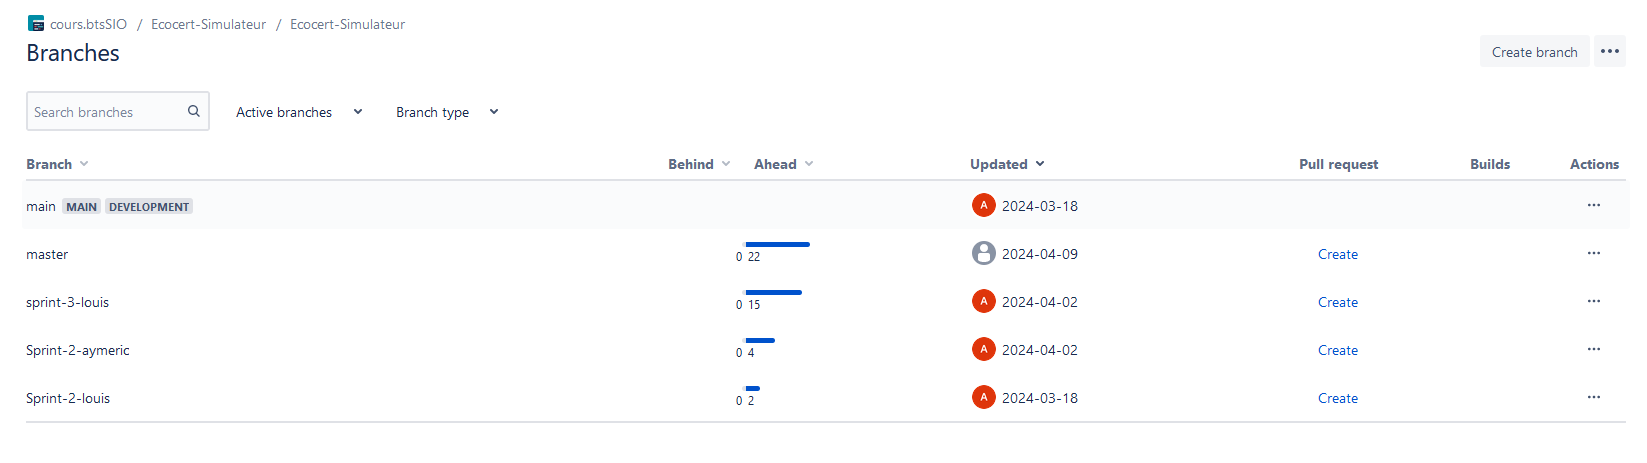
Task: Open actions menu for sprint-3-louis branch
Action: tap(1593, 301)
